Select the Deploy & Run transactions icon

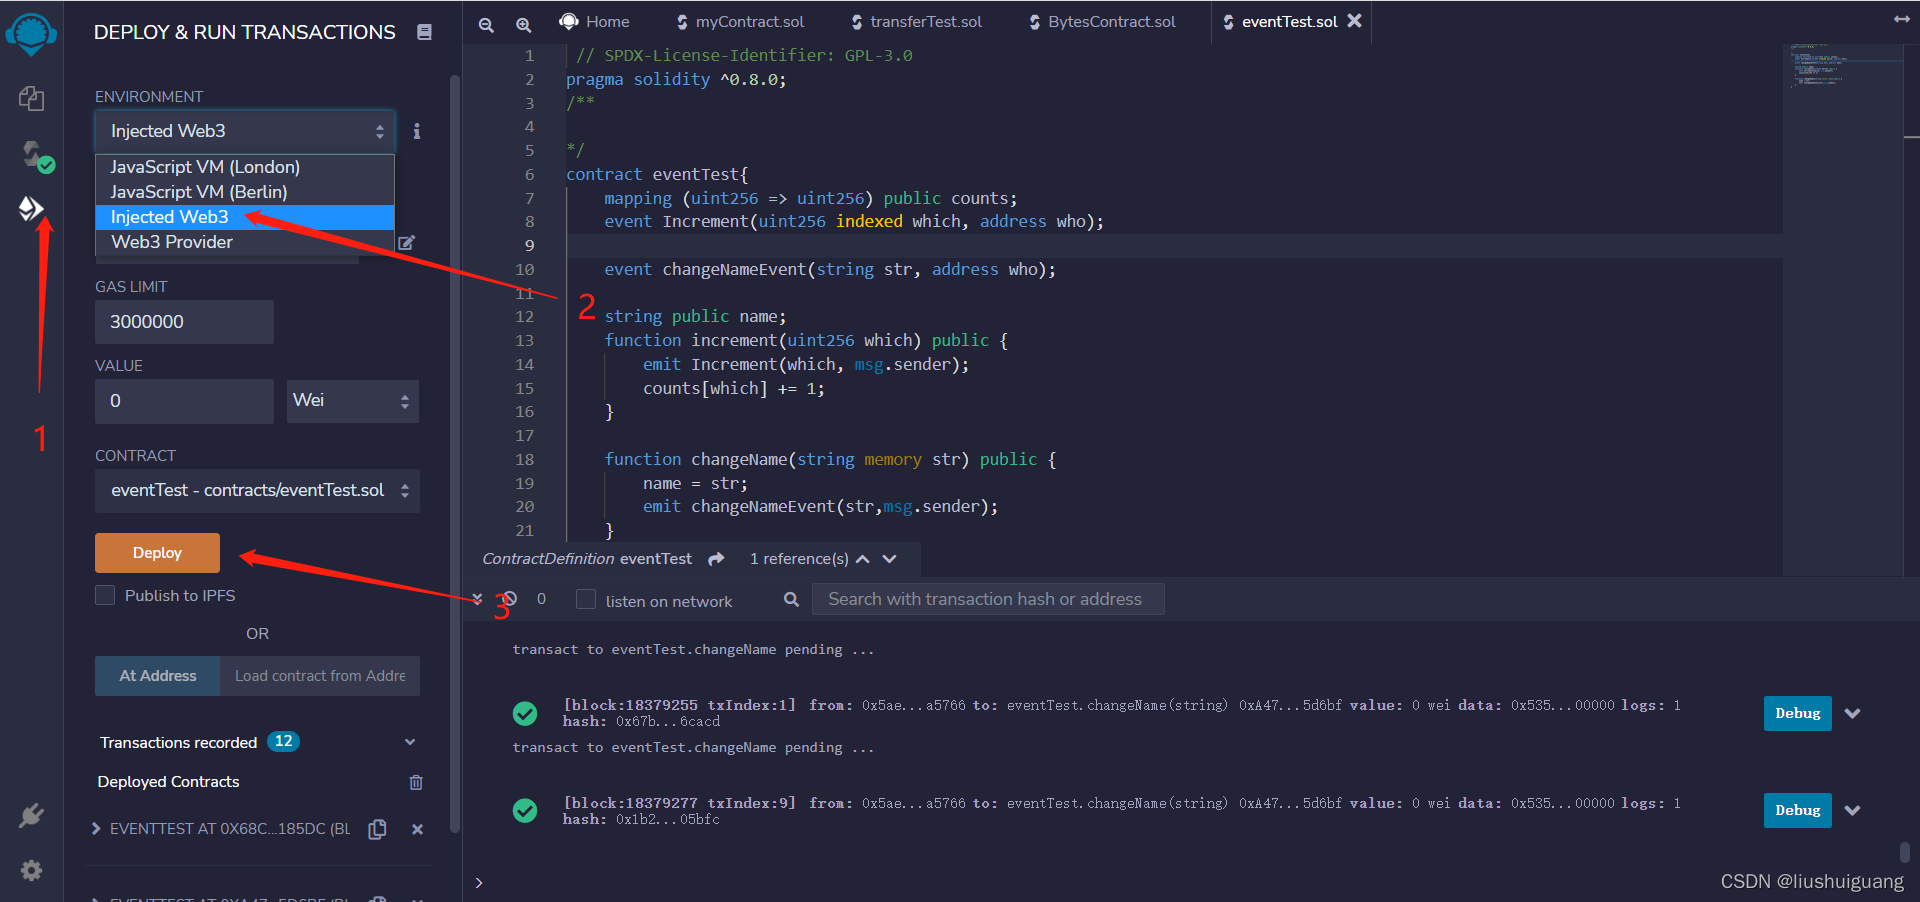click(31, 208)
